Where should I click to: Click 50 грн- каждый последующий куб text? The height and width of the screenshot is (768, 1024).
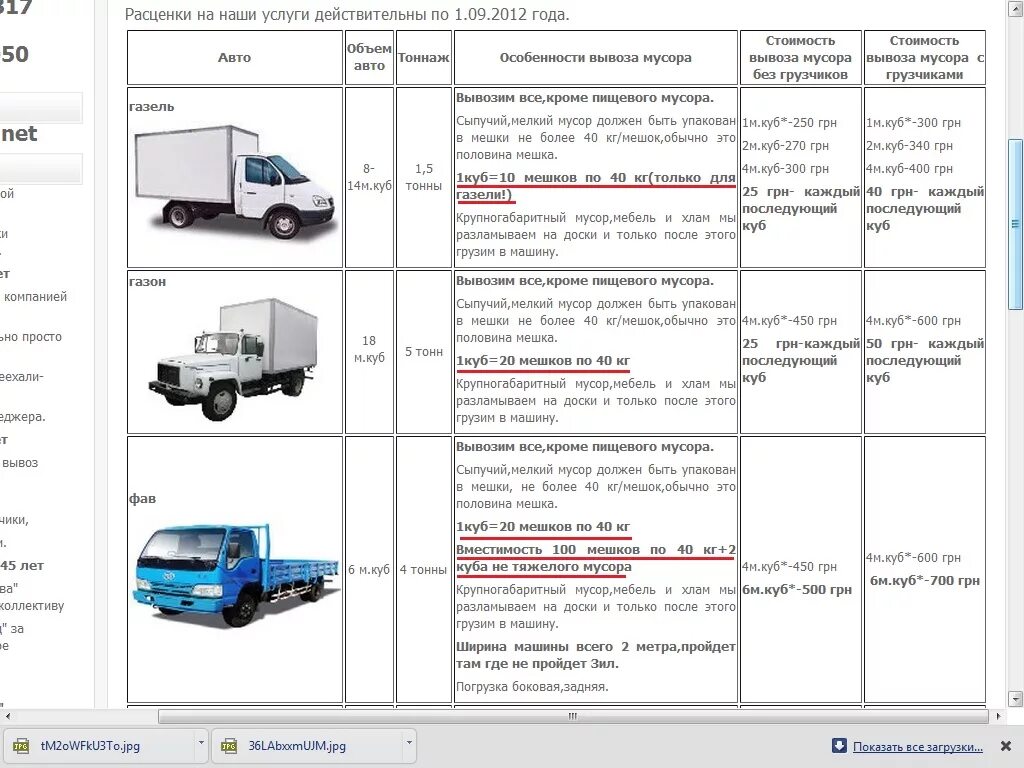(925, 360)
